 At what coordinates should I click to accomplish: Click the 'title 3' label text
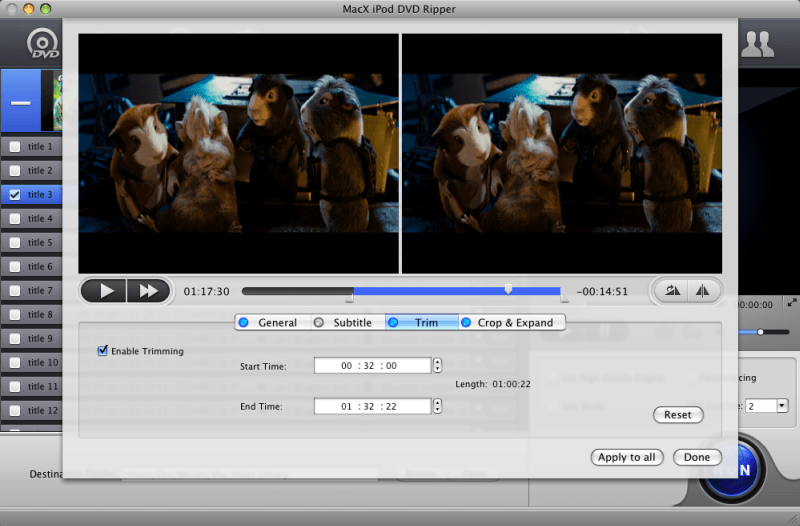[x=40, y=194]
